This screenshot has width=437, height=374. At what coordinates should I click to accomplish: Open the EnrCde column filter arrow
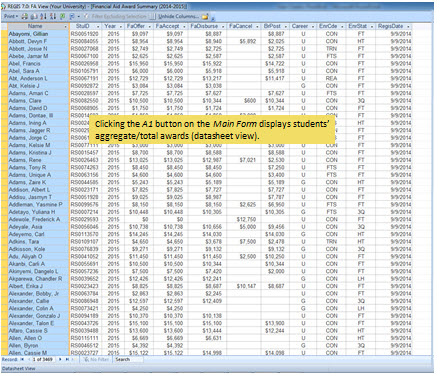click(342, 26)
